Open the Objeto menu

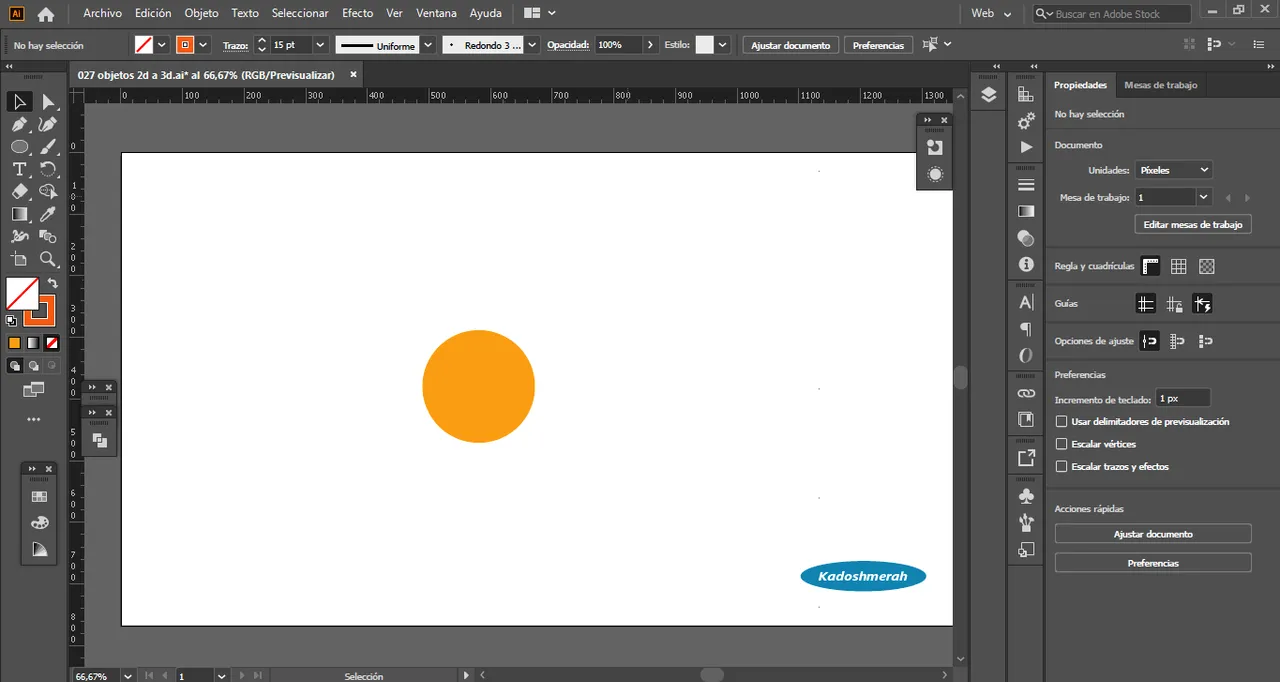(201, 14)
